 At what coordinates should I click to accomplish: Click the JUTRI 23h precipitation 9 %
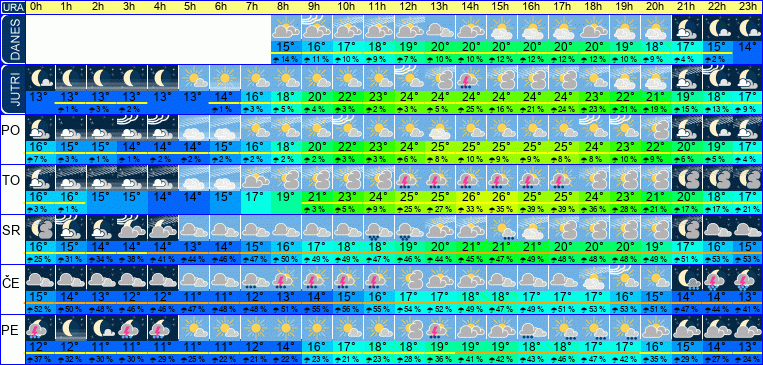[747, 110]
